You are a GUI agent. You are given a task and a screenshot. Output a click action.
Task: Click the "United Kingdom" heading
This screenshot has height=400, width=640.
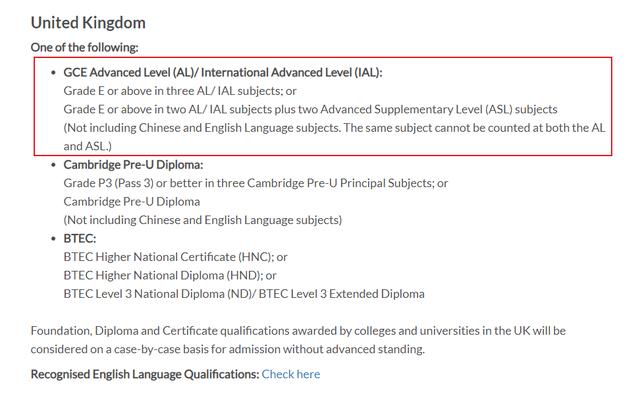tap(88, 22)
